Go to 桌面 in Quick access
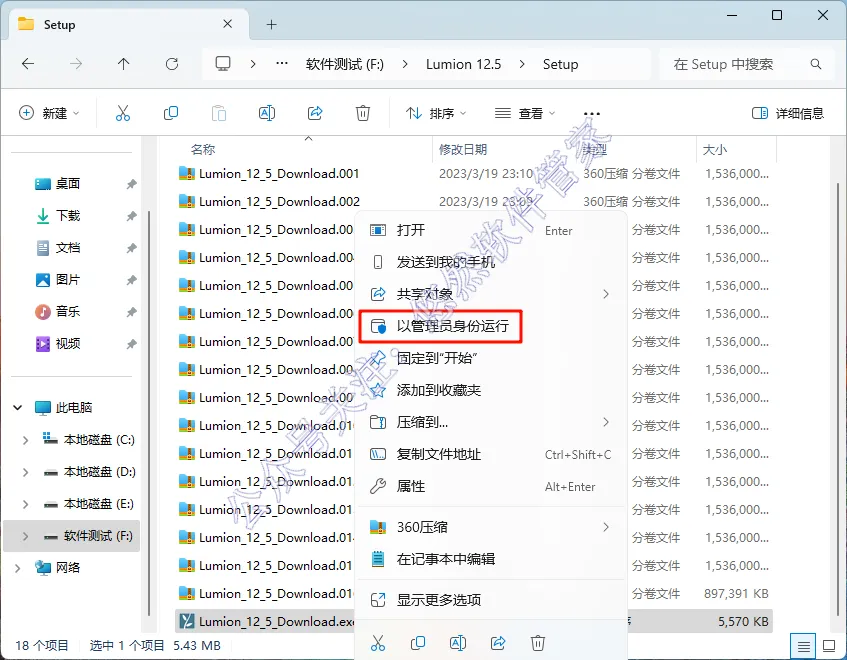The image size is (847, 660). coord(68,184)
